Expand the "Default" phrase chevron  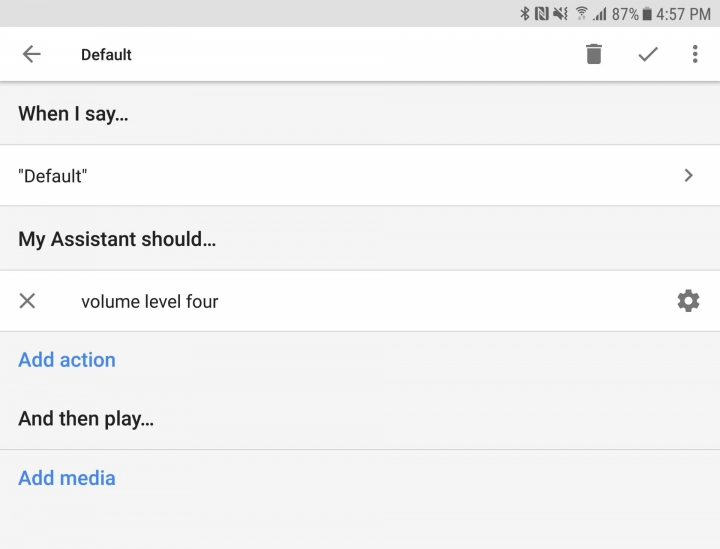tap(688, 175)
